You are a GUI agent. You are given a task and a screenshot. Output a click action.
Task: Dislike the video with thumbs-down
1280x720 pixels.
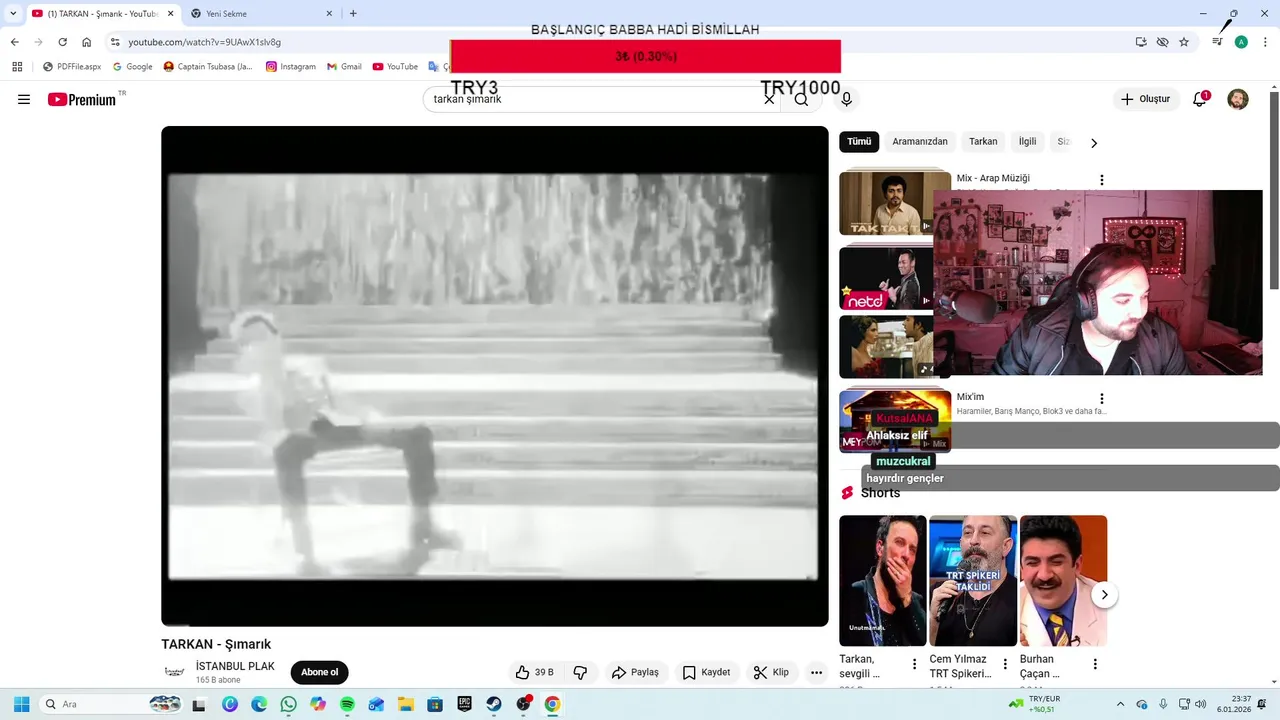[x=580, y=672]
